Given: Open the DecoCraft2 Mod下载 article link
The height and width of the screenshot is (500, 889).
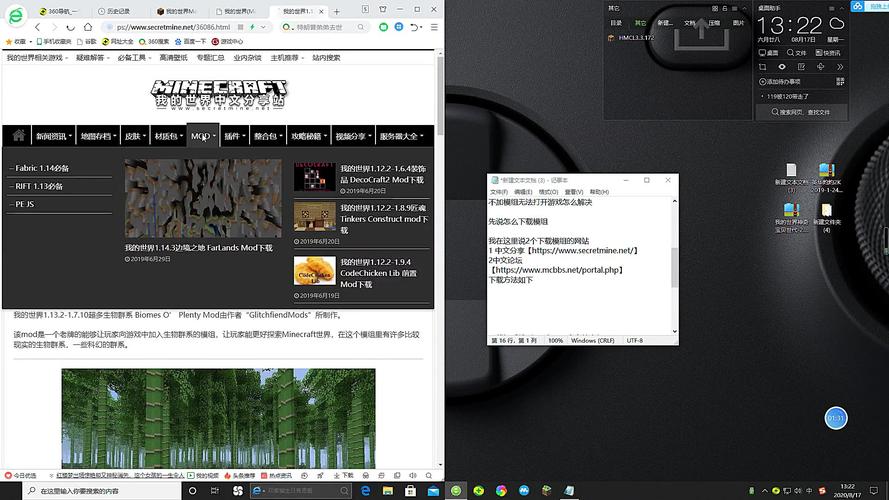Looking at the screenshot, I should pyautogui.click(x=383, y=174).
